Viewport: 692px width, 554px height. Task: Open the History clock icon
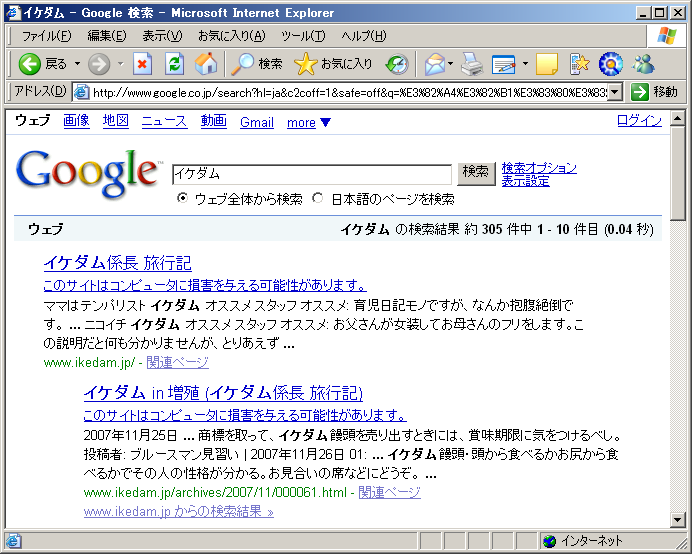(x=397, y=64)
